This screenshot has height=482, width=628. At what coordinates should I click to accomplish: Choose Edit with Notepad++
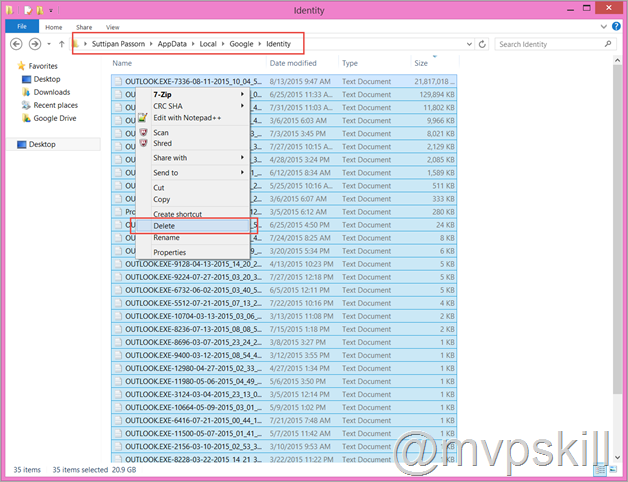tap(193, 118)
